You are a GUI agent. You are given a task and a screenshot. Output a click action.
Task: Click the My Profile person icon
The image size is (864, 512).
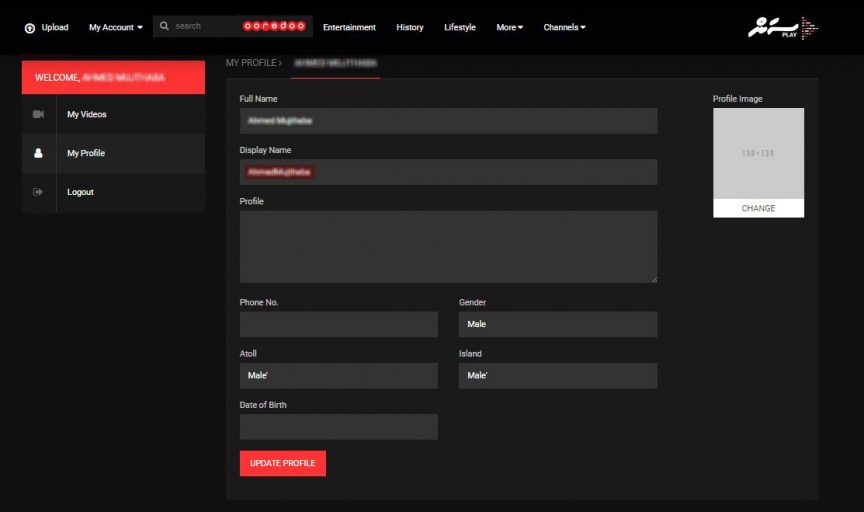pyautogui.click(x=38, y=154)
